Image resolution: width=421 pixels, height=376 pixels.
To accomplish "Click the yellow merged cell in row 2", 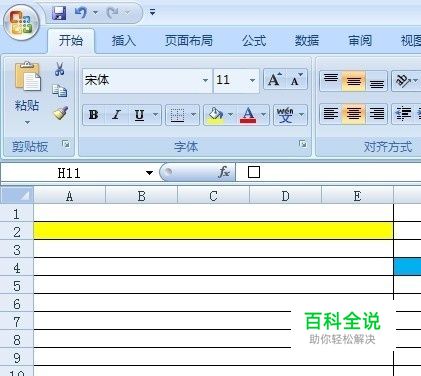I will tap(213, 231).
